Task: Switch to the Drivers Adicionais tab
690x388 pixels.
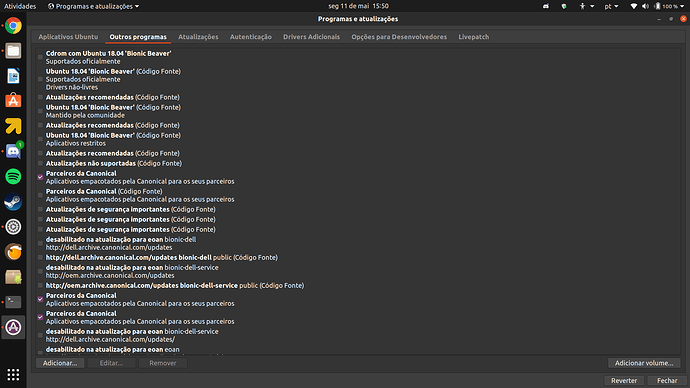Action: [311, 37]
